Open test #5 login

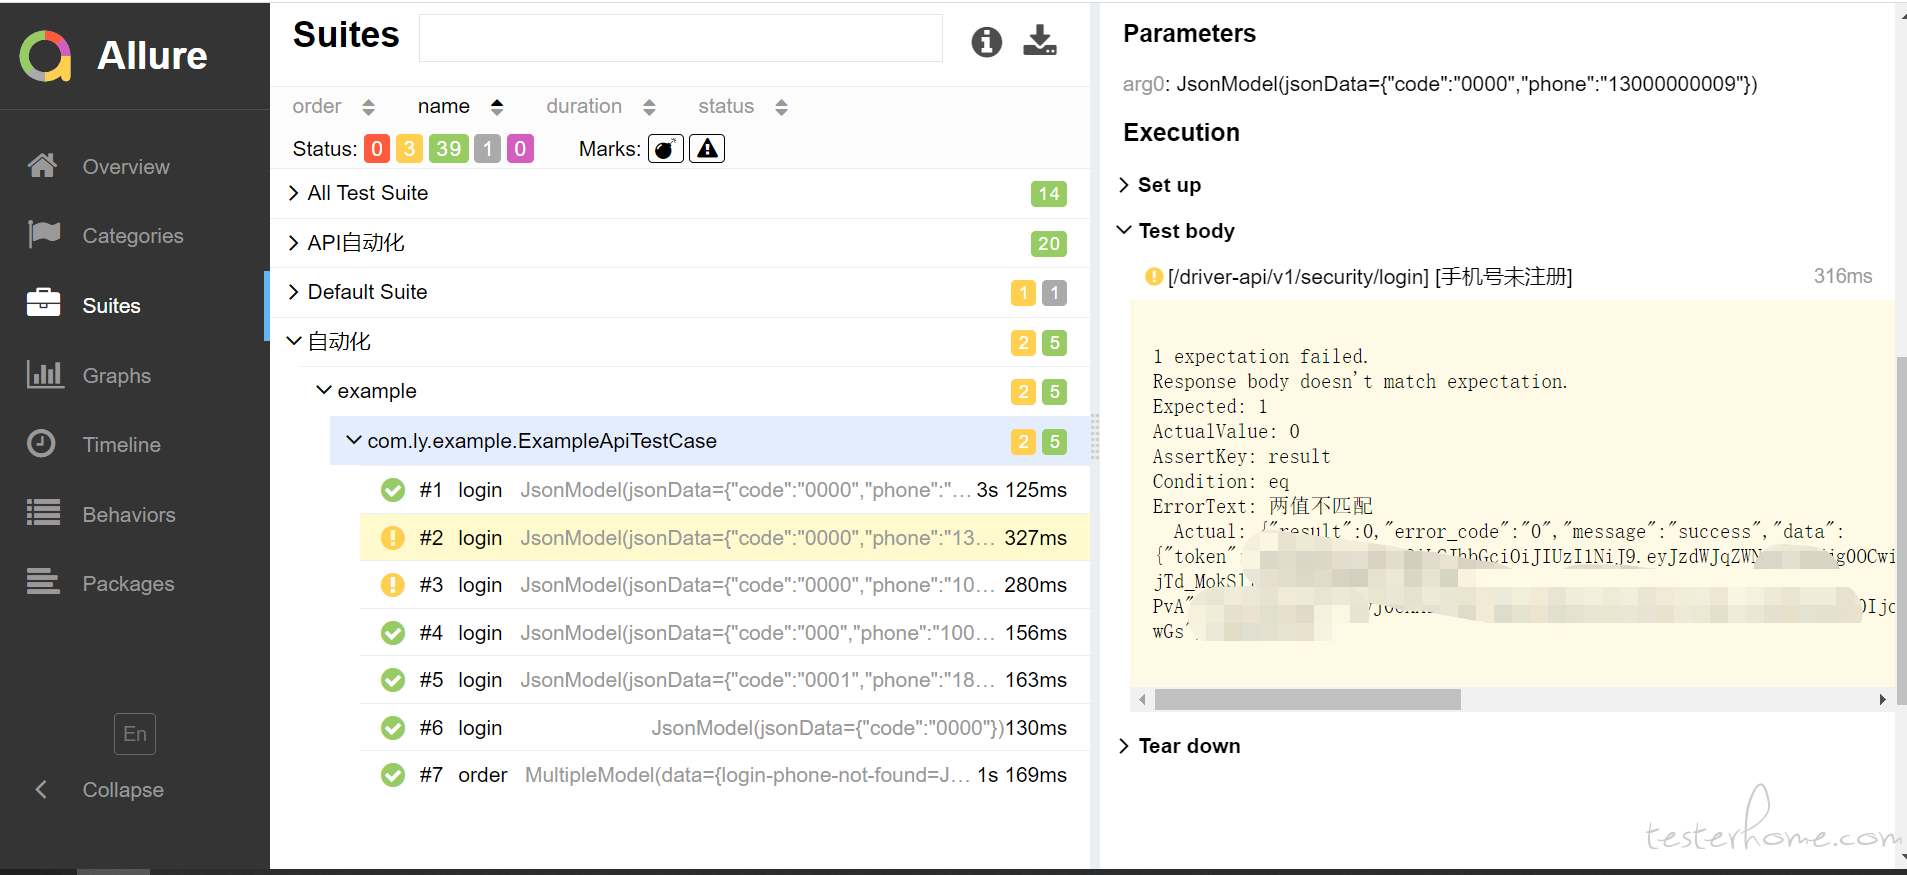click(725, 680)
